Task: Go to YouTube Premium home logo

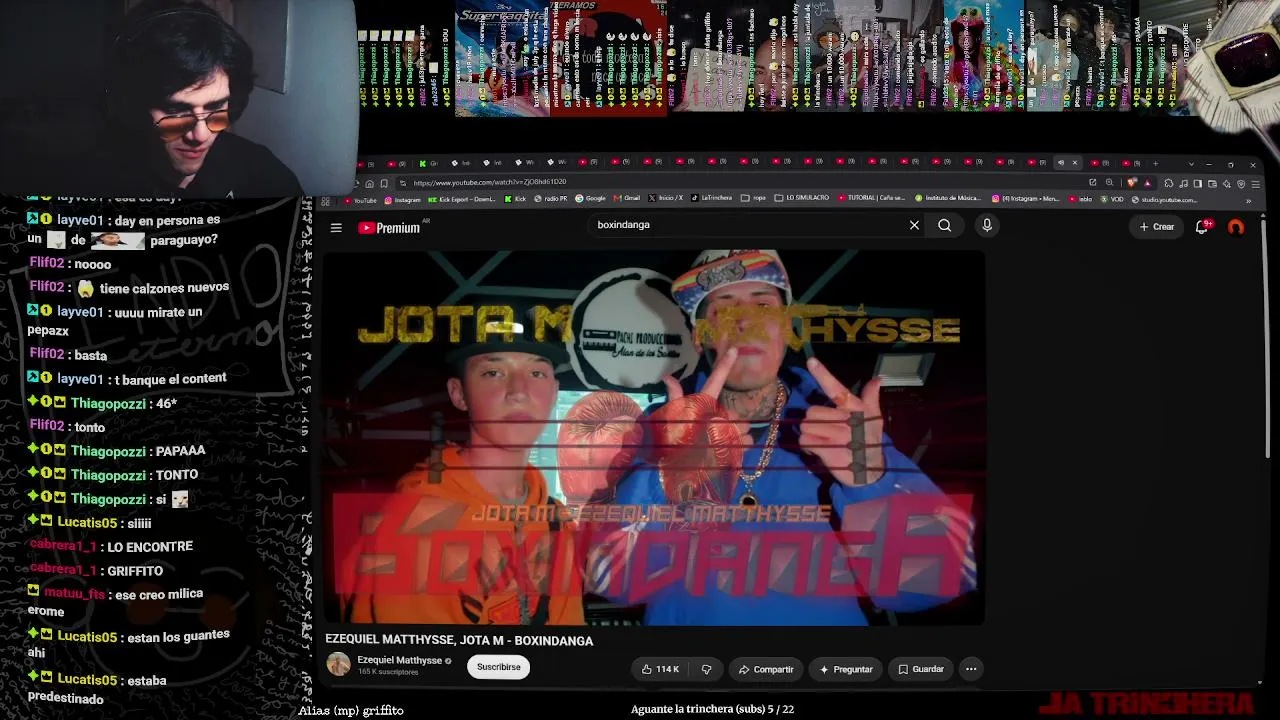Action: pos(390,228)
